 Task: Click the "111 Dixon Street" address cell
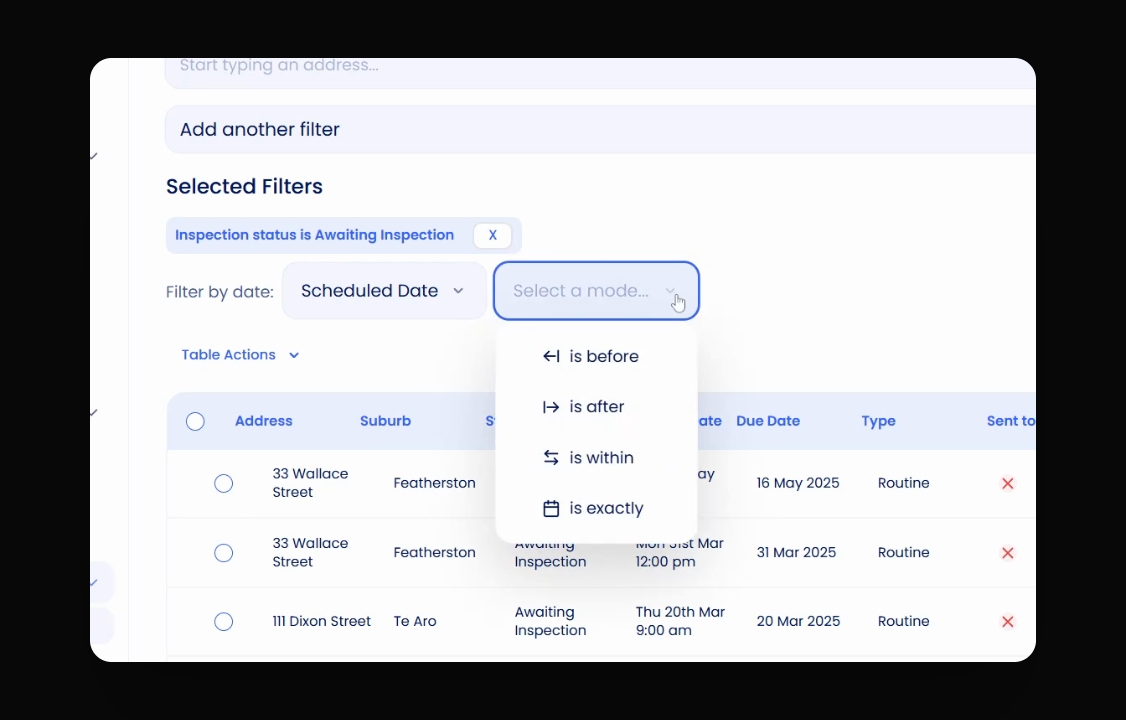(x=322, y=621)
